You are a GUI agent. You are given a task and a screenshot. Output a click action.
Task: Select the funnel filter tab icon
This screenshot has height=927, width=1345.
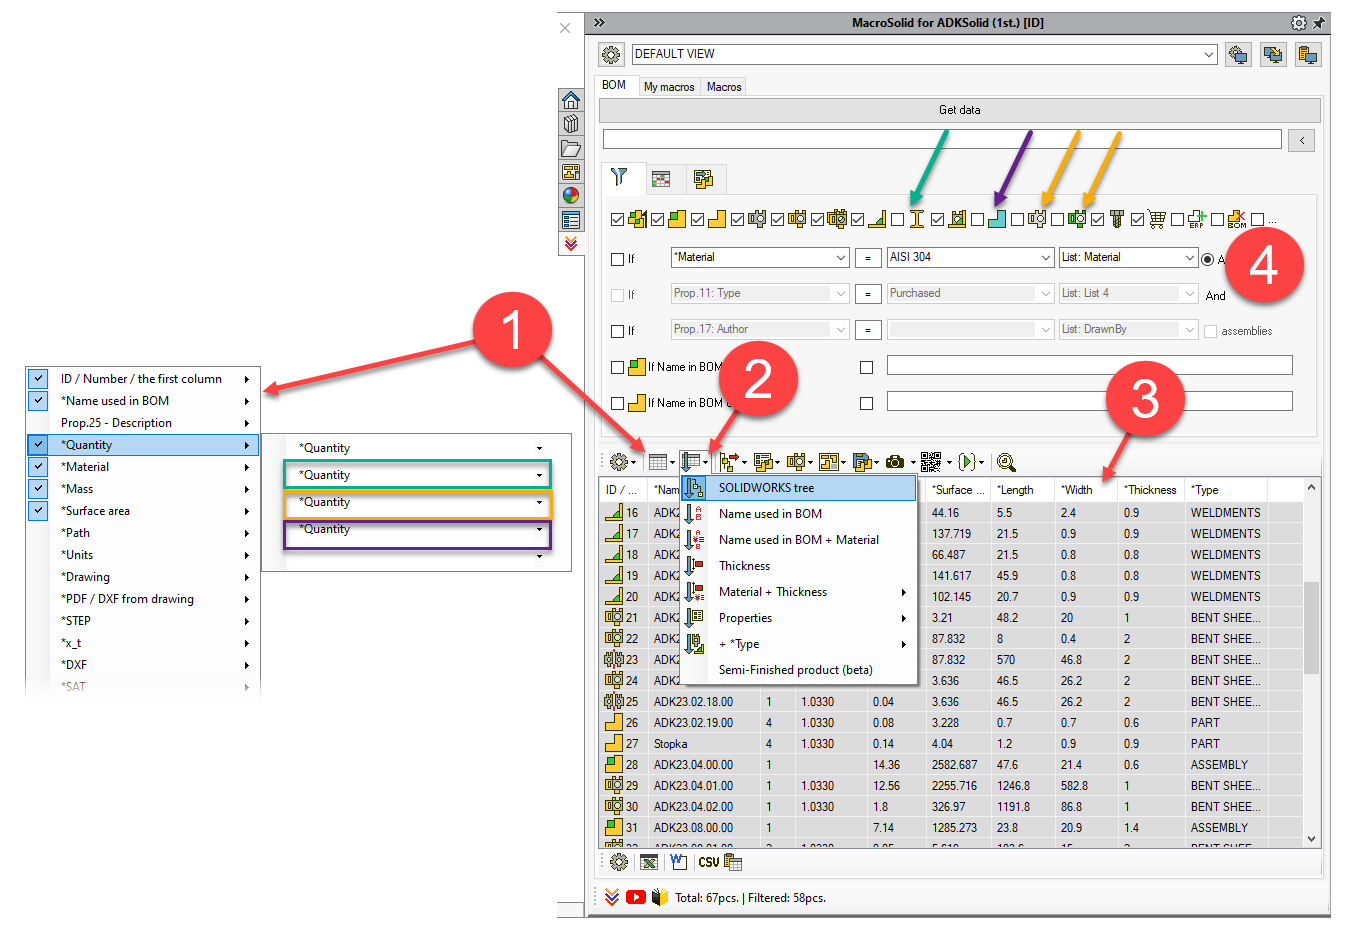620,178
